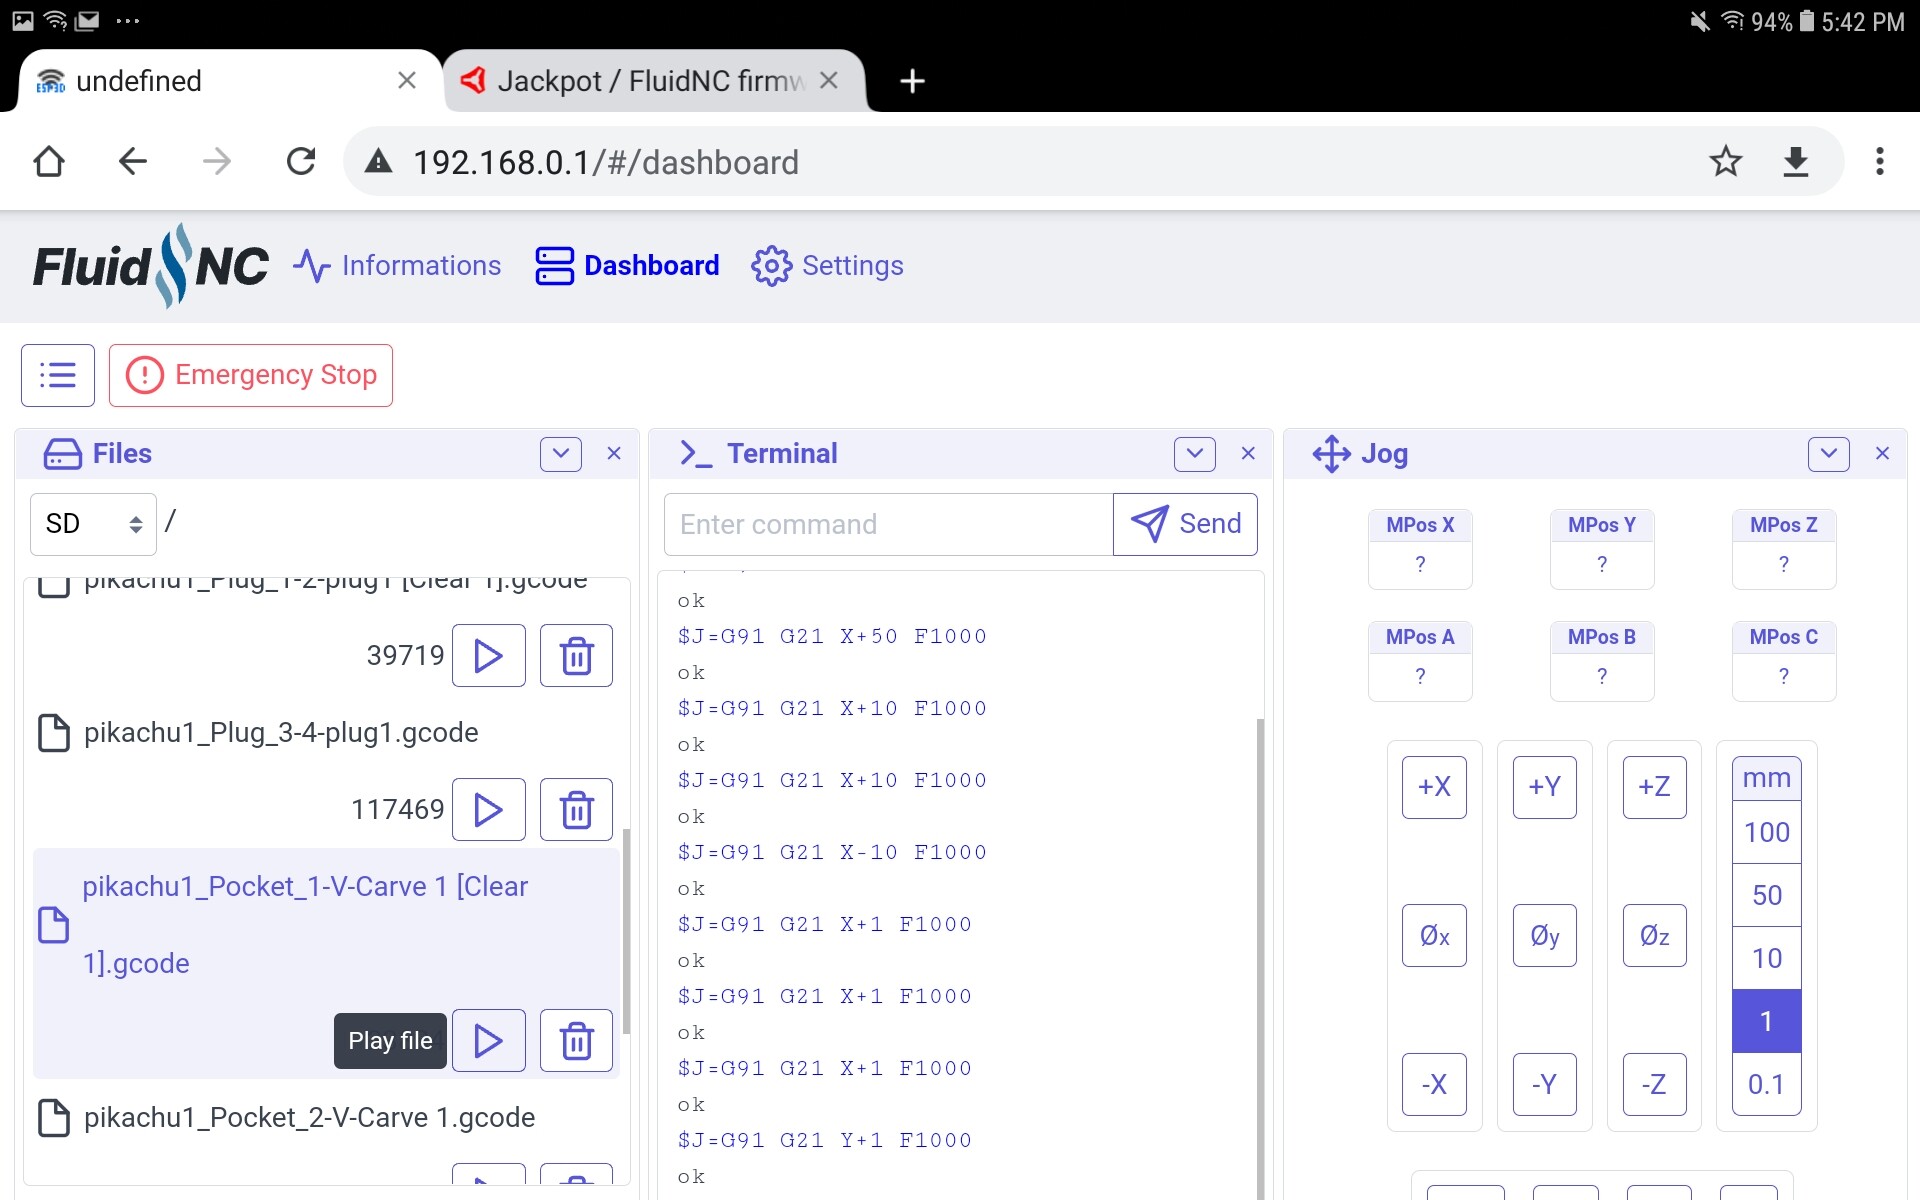This screenshot has height=1200, width=1920.
Task: Zero the Z axis
Action: click(x=1654, y=936)
